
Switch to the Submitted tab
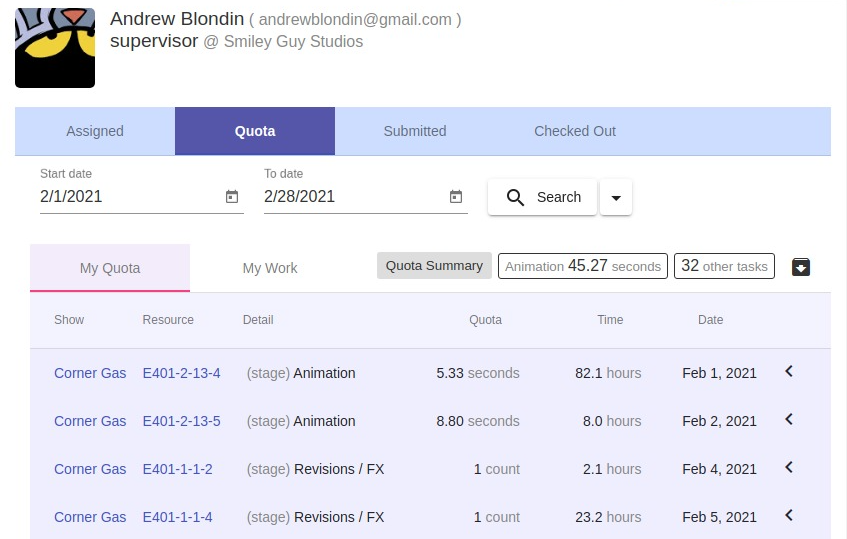tap(415, 131)
